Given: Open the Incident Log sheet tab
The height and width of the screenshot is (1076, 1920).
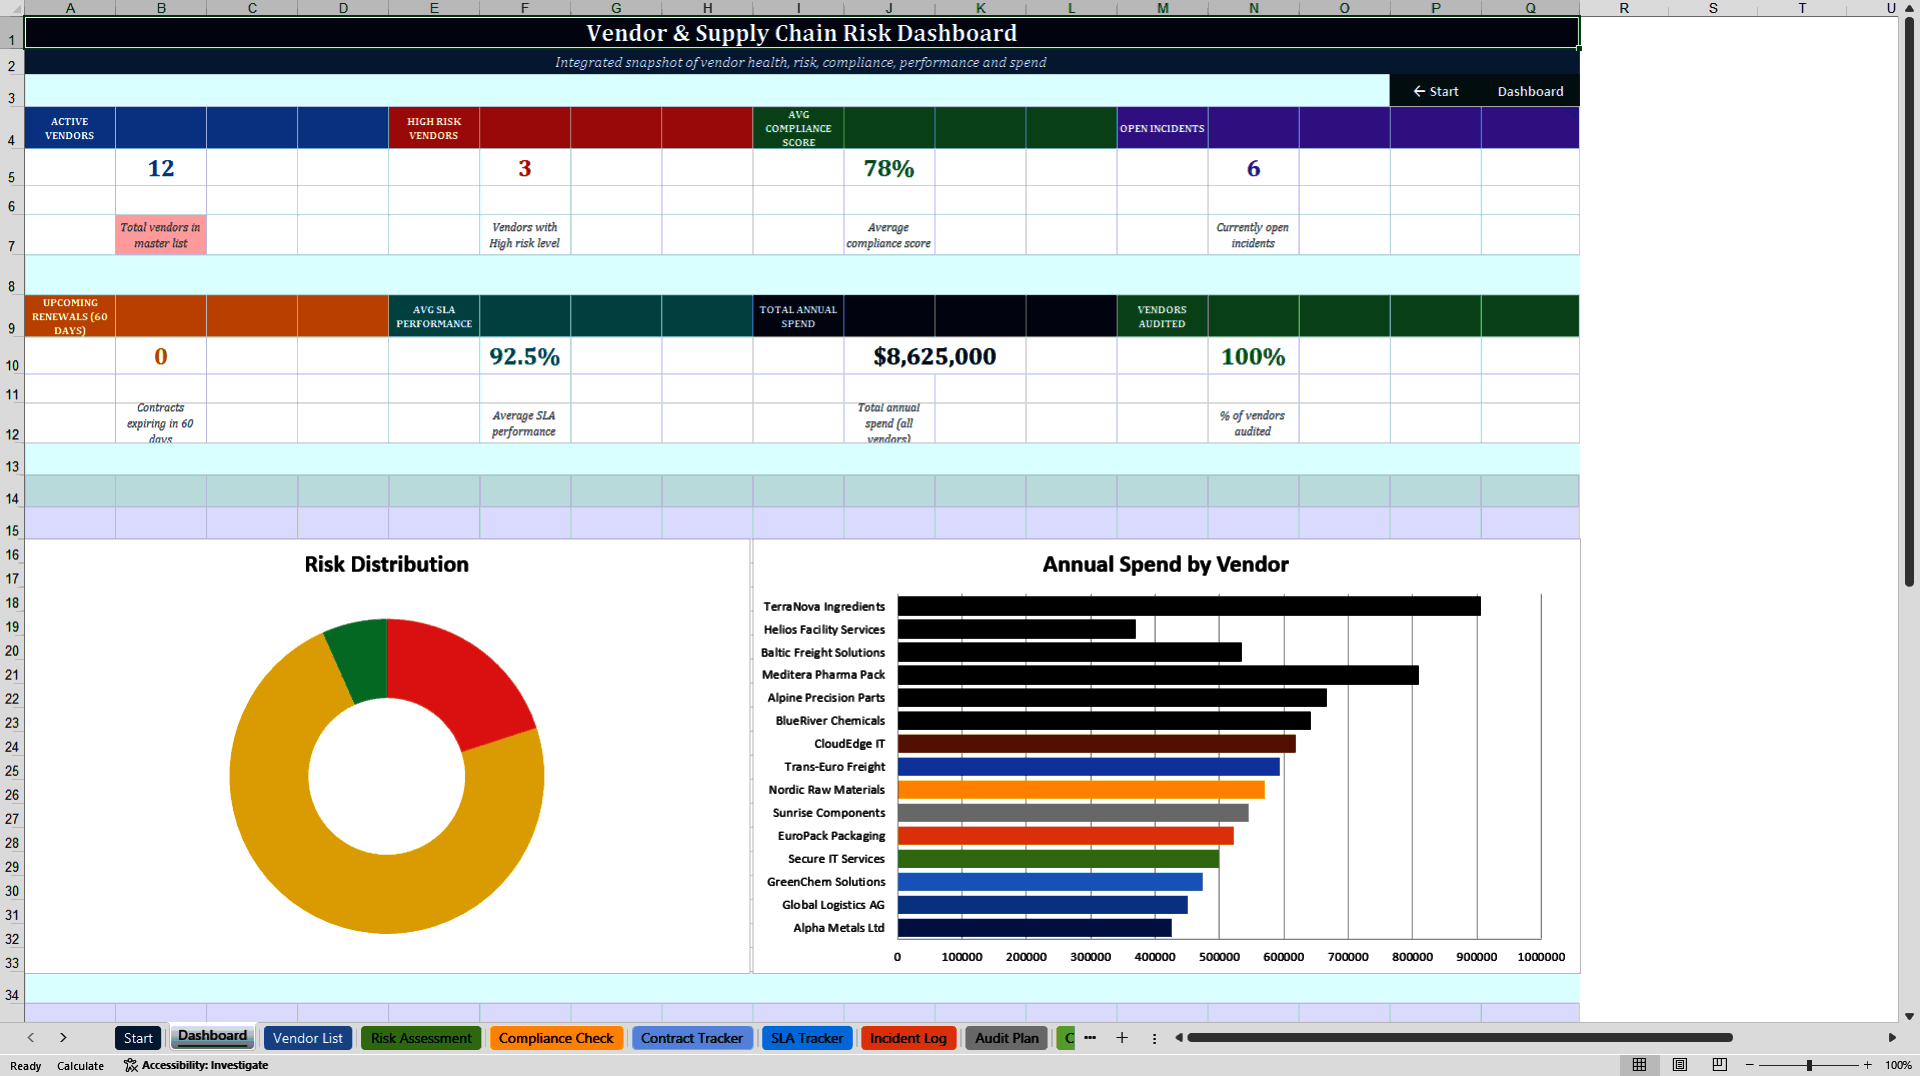Looking at the screenshot, I should pyautogui.click(x=908, y=1038).
